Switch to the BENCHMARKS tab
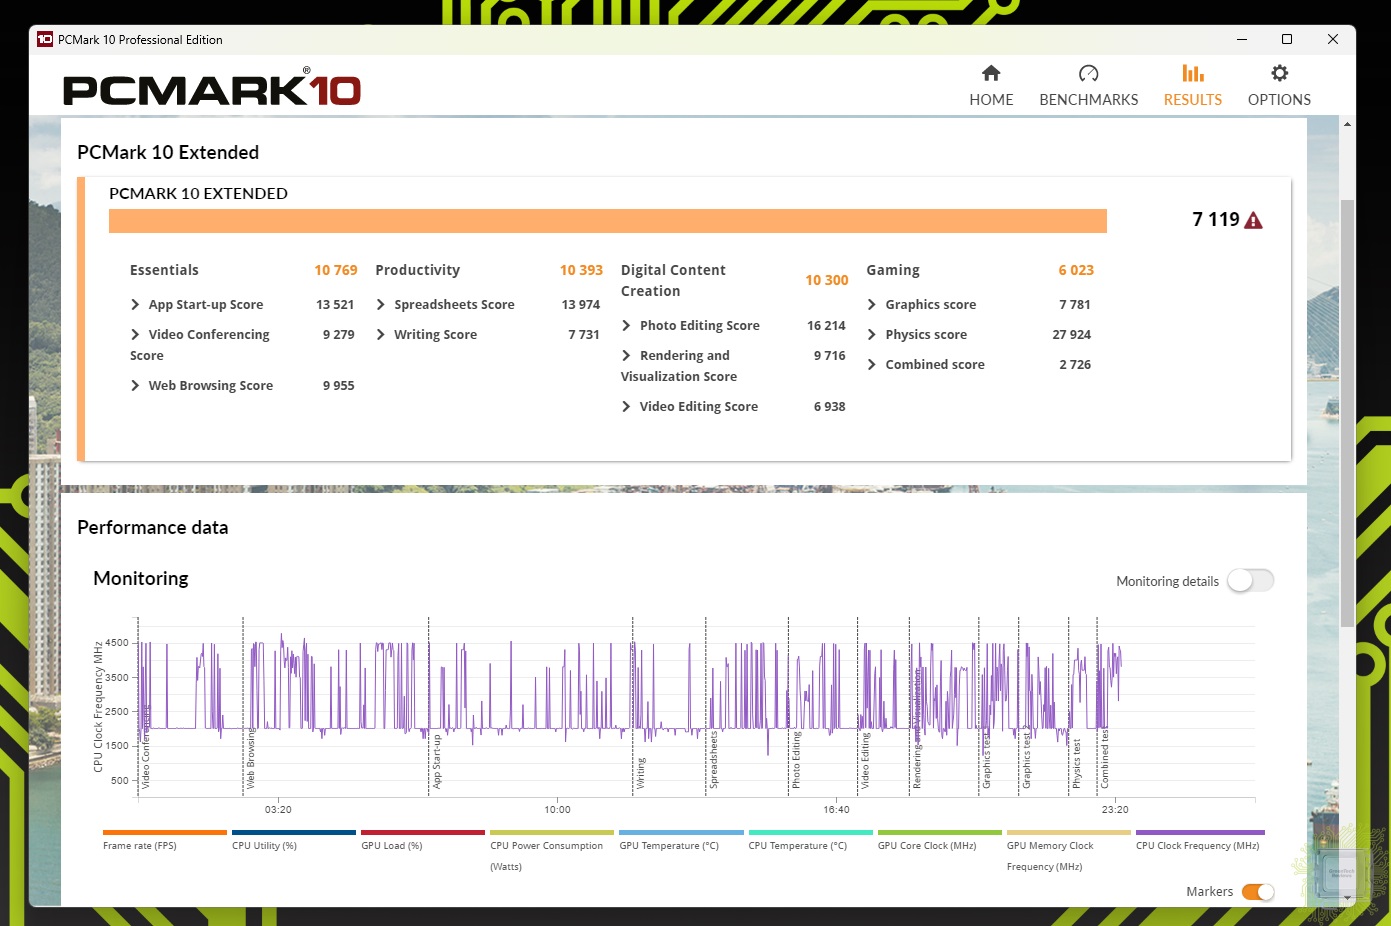1391x926 pixels. click(x=1088, y=86)
